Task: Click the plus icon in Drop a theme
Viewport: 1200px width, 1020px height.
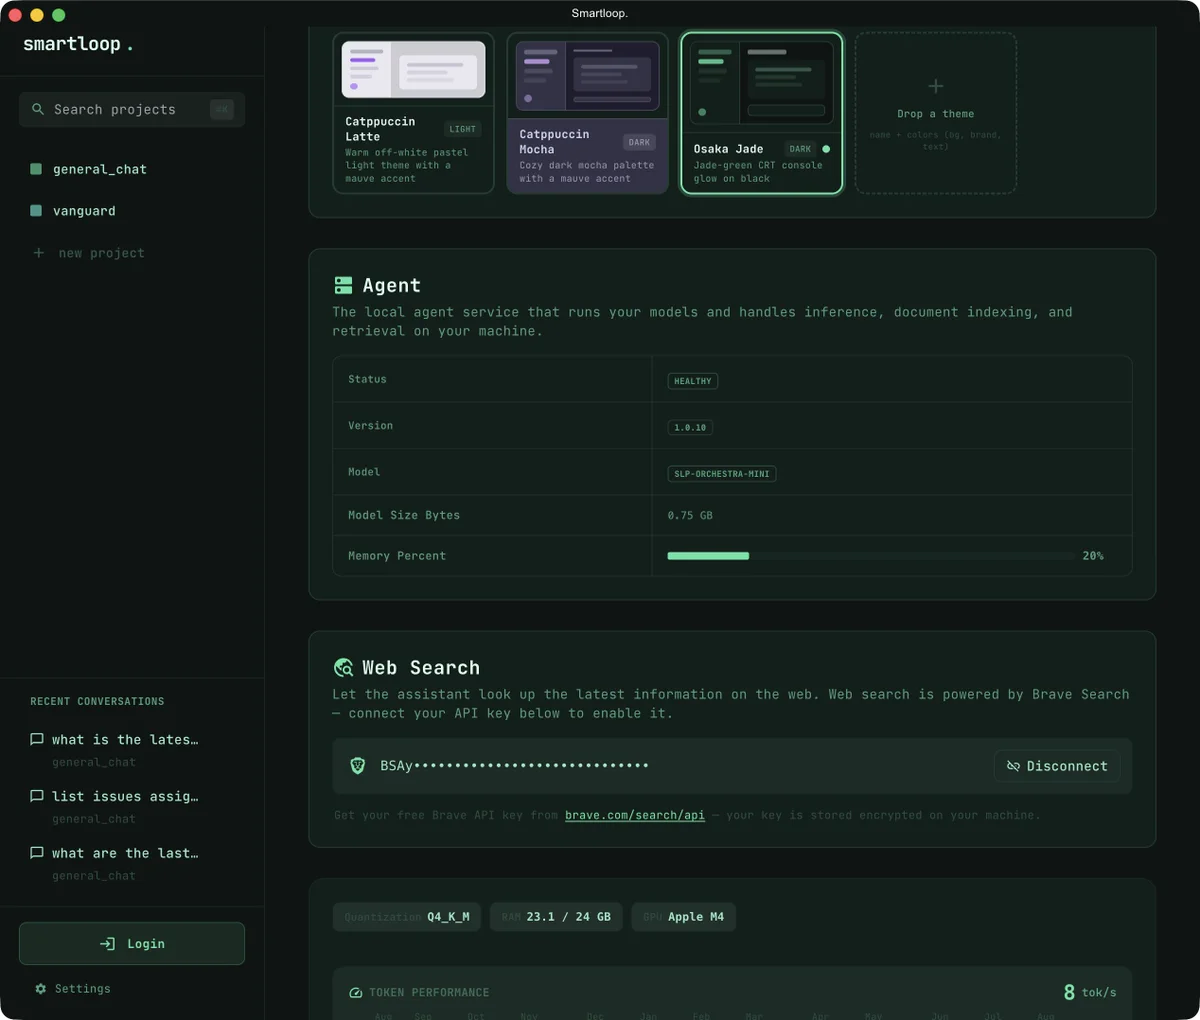Action: (936, 86)
